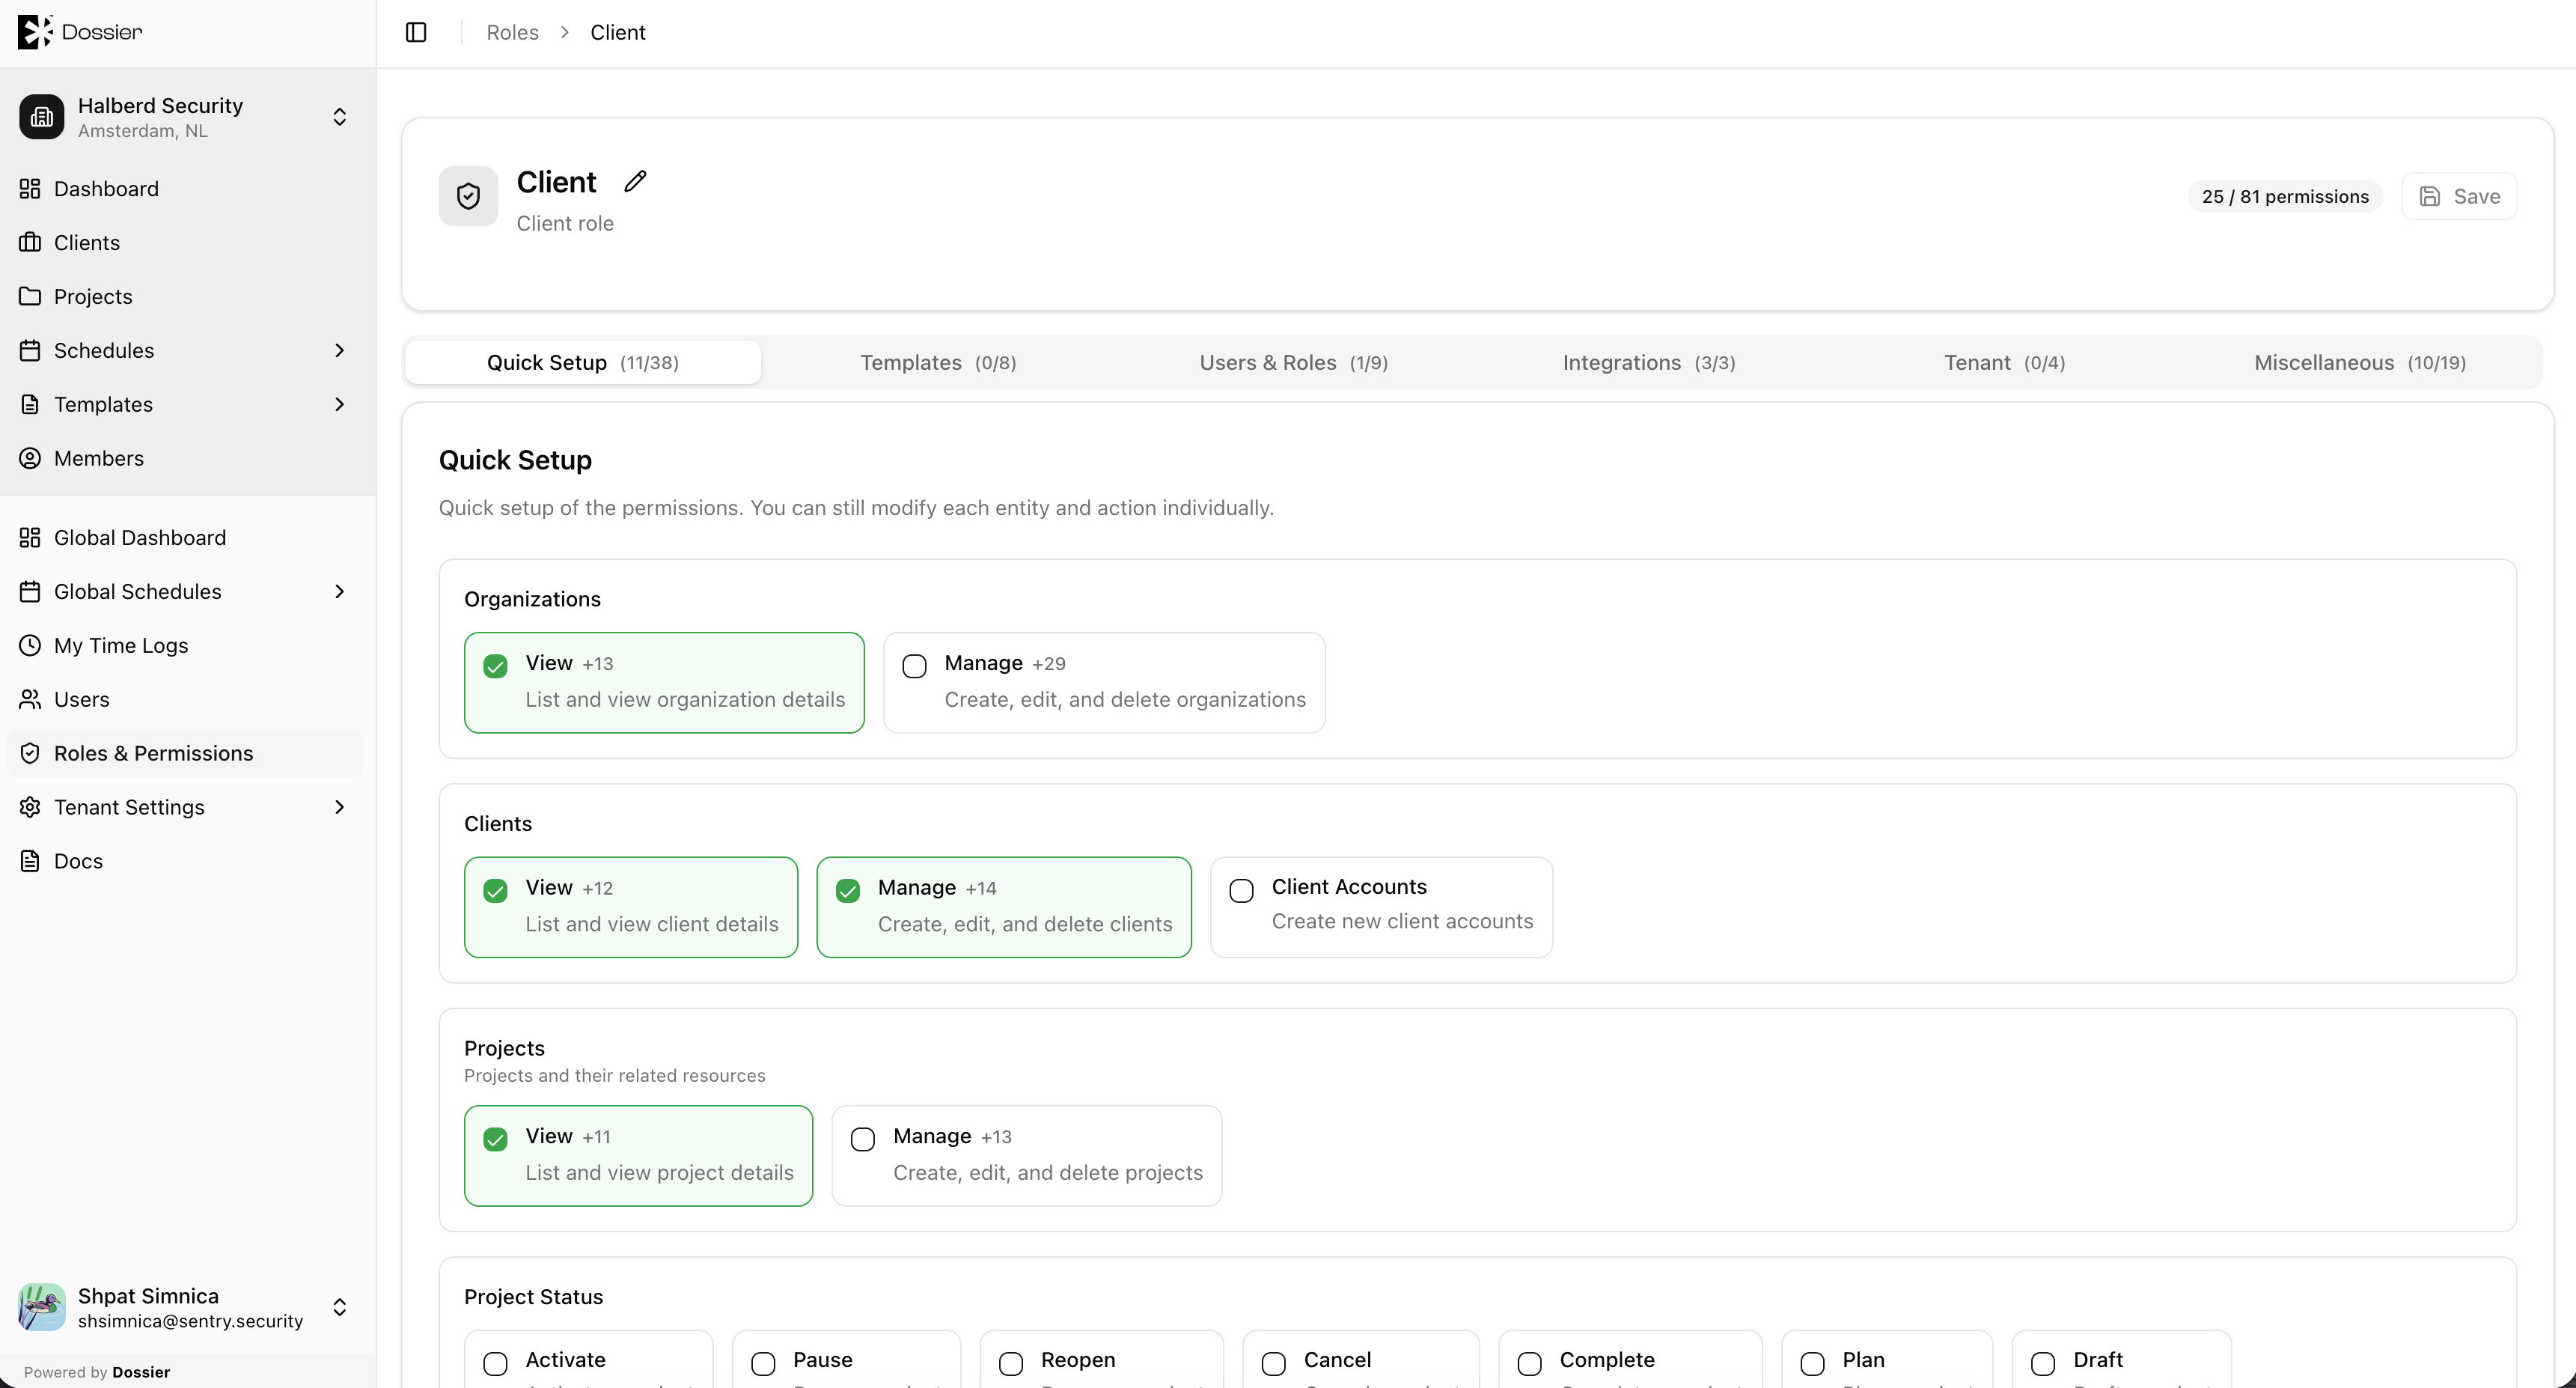Uncheck Organizations View permission

495,666
